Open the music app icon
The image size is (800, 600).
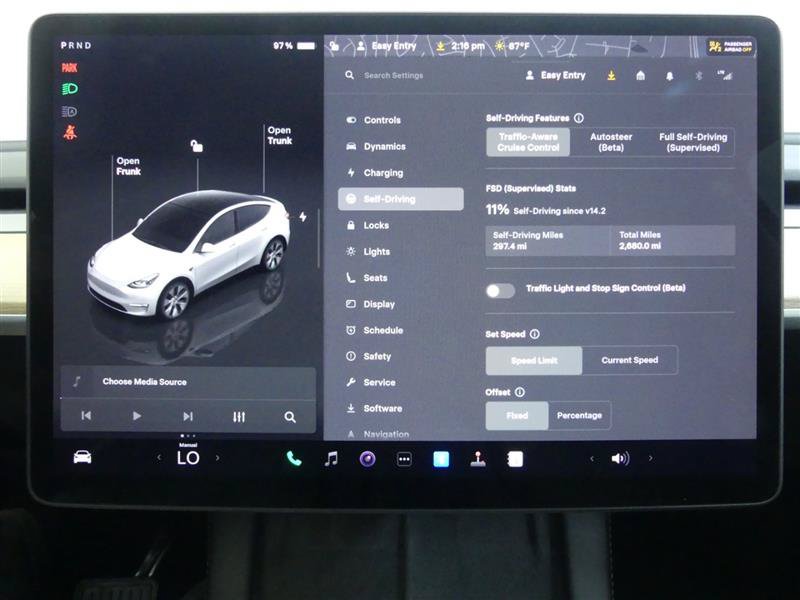[331, 459]
